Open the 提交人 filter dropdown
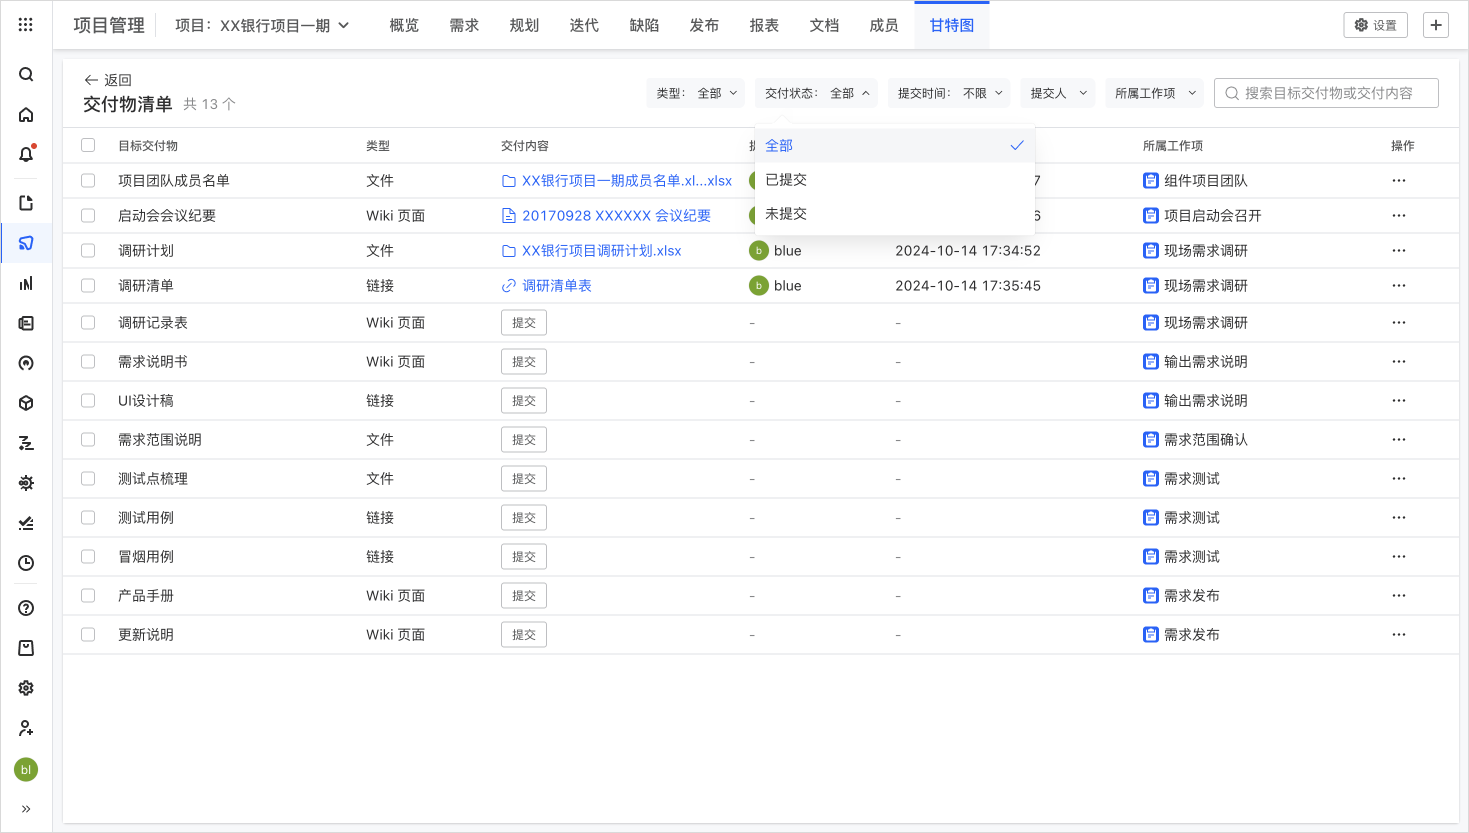The width and height of the screenshot is (1469, 833). tap(1058, 93)
